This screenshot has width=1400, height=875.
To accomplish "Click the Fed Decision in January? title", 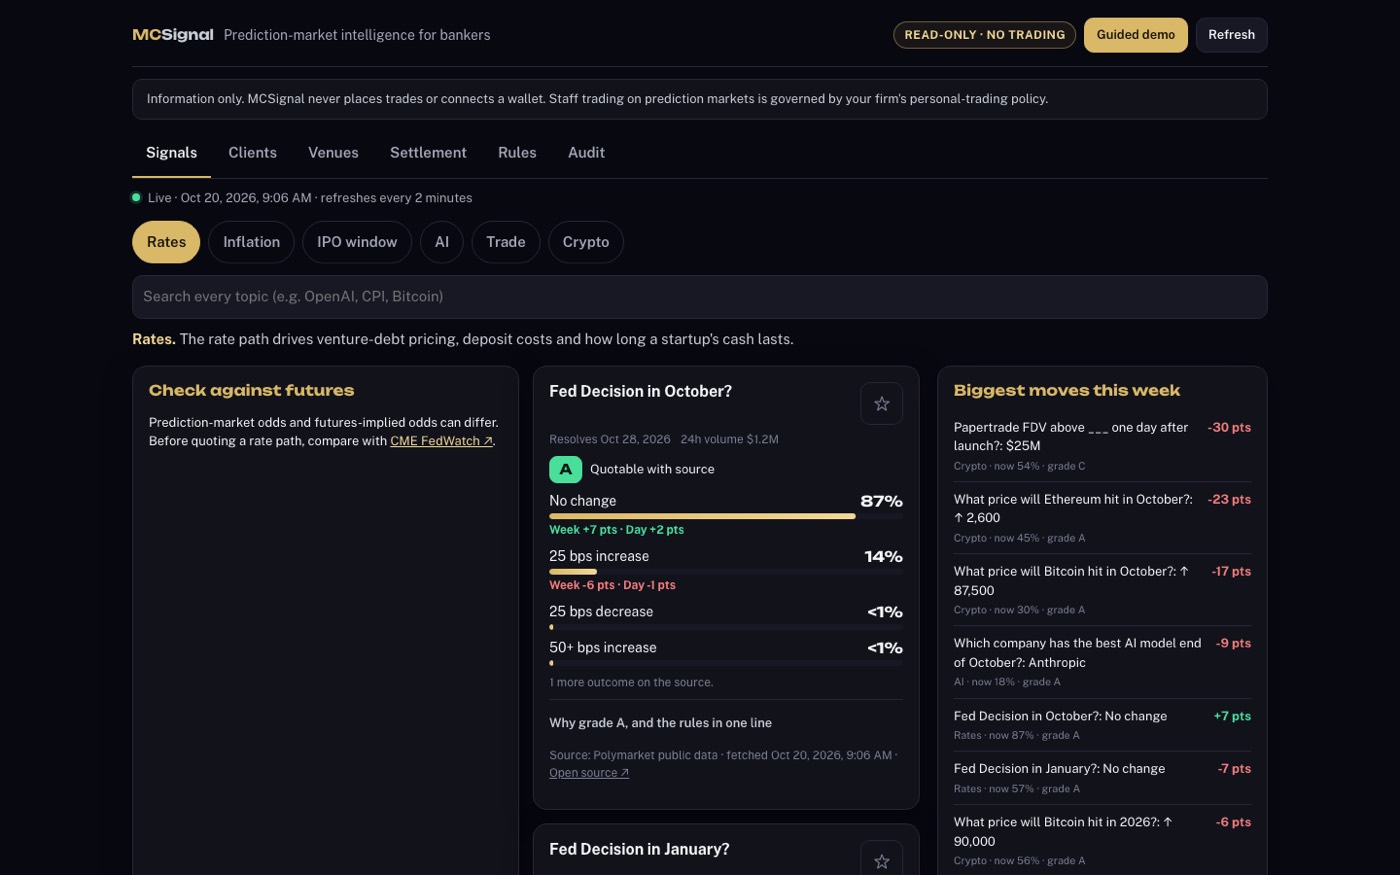I will pyautogui.click(x=639, y=850).
